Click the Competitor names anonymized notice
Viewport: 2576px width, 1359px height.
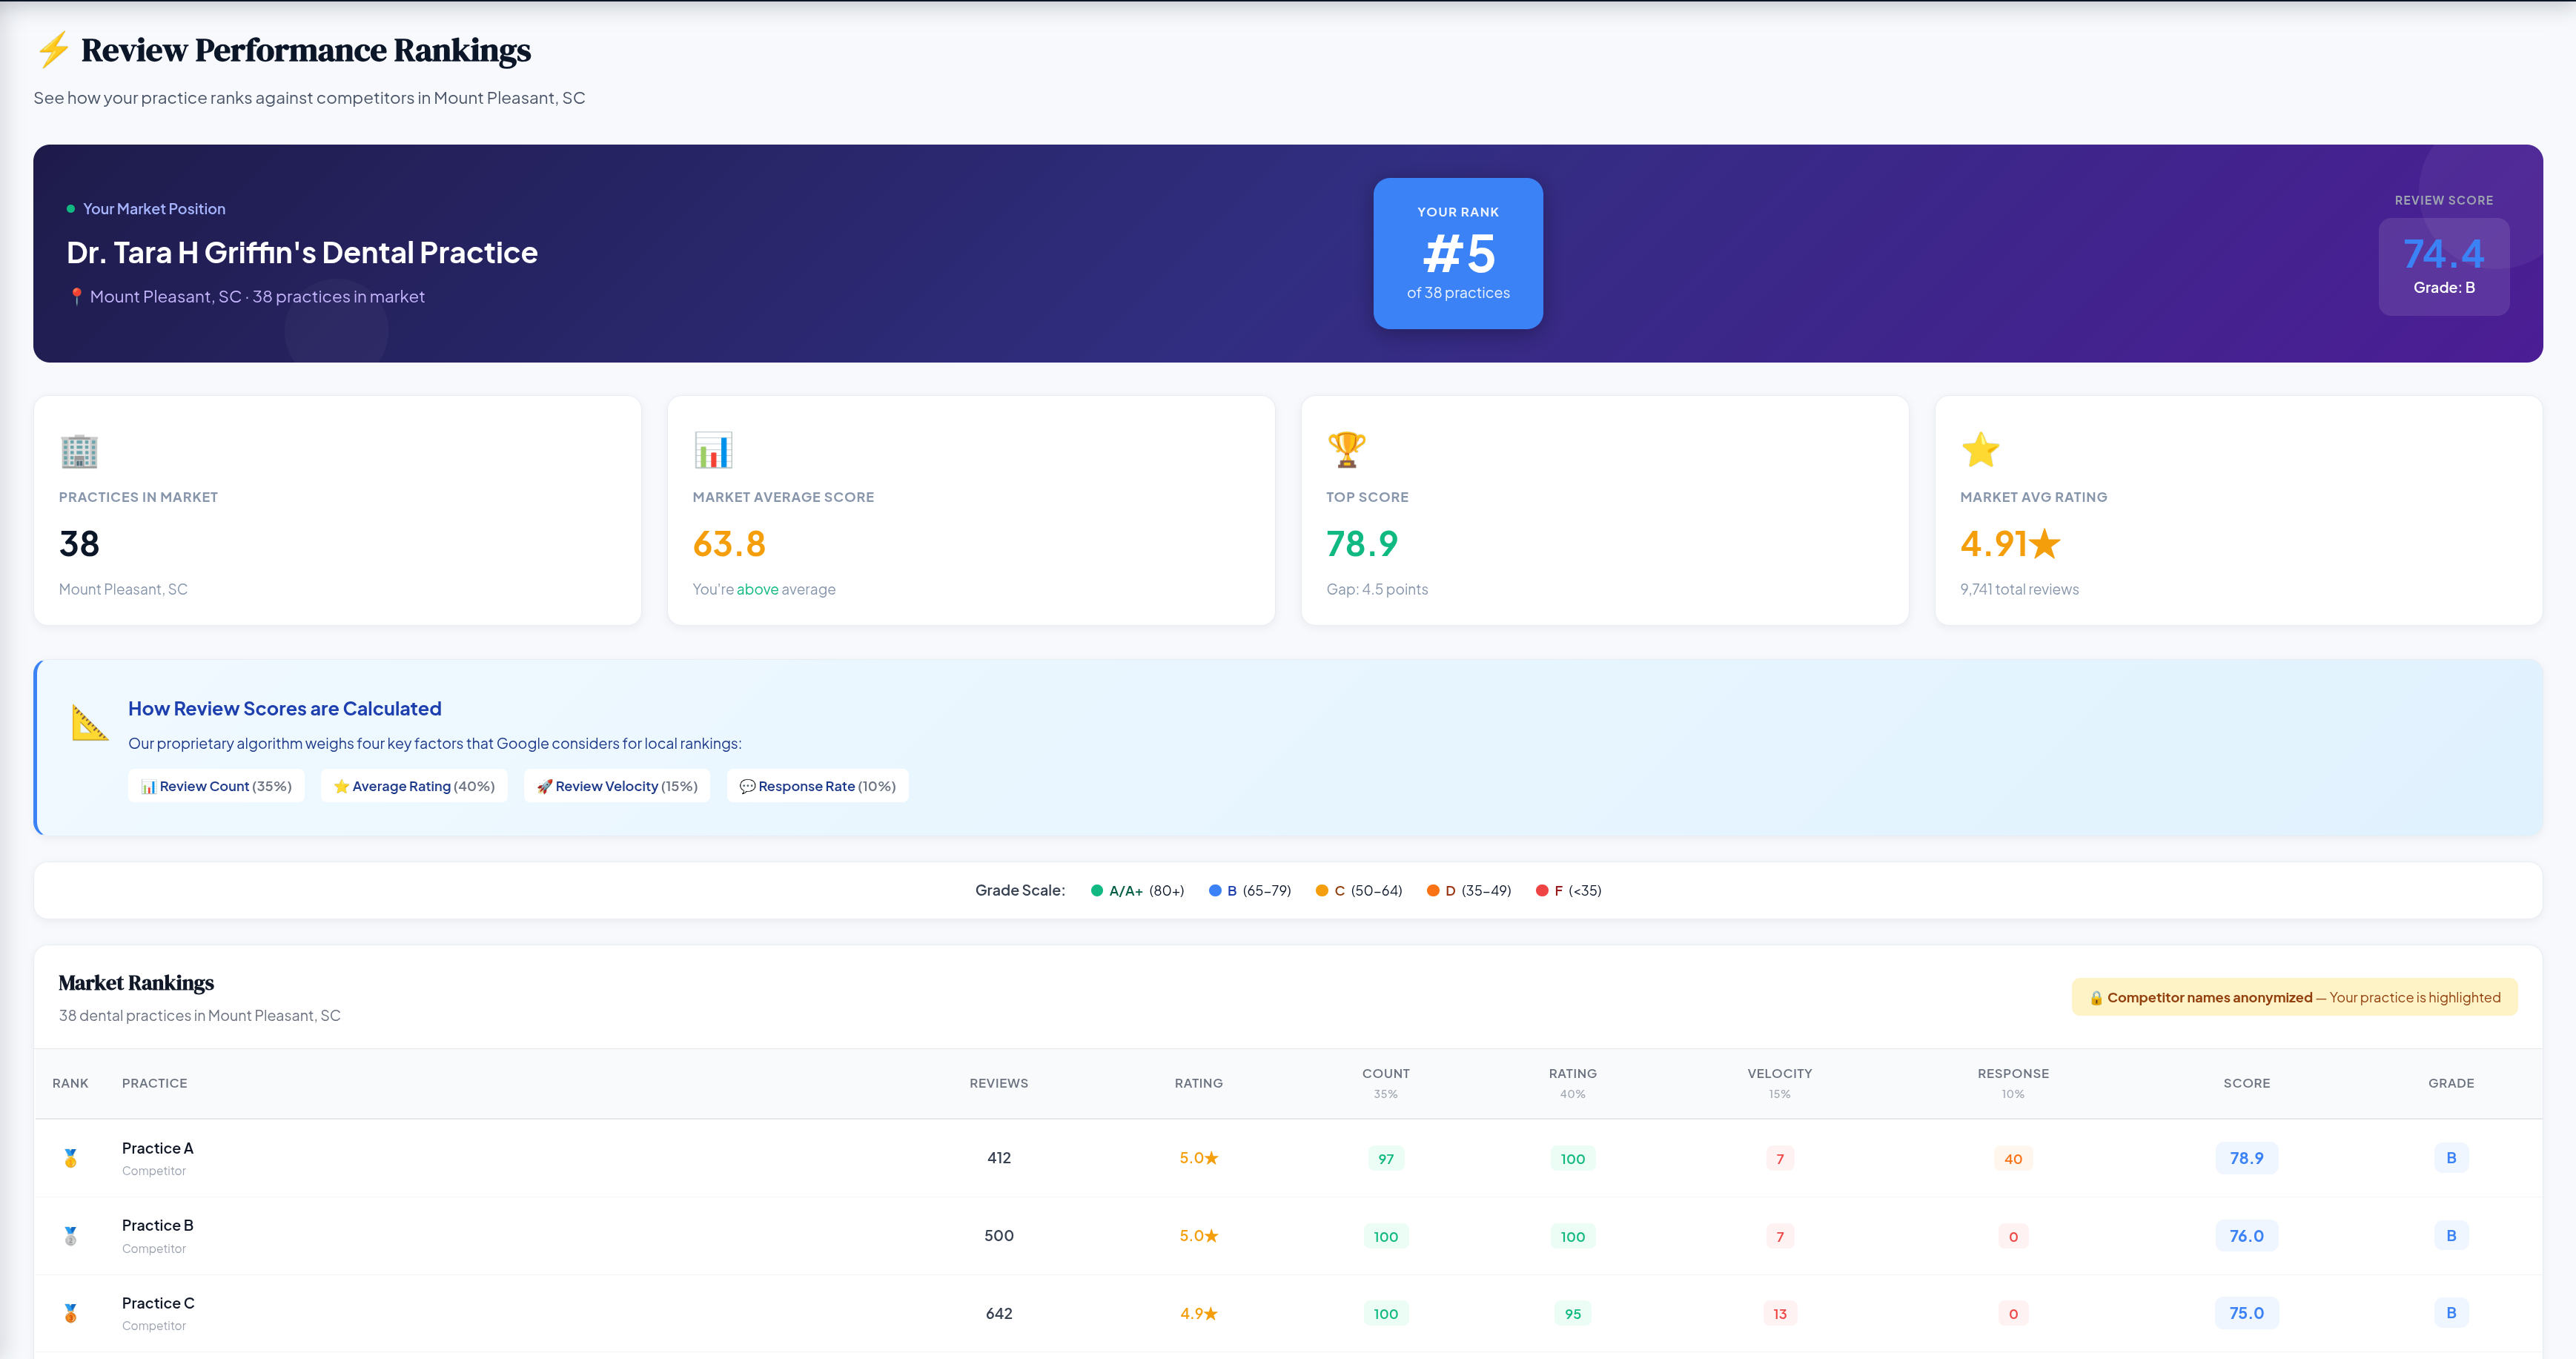click(x=2294, y=998)
